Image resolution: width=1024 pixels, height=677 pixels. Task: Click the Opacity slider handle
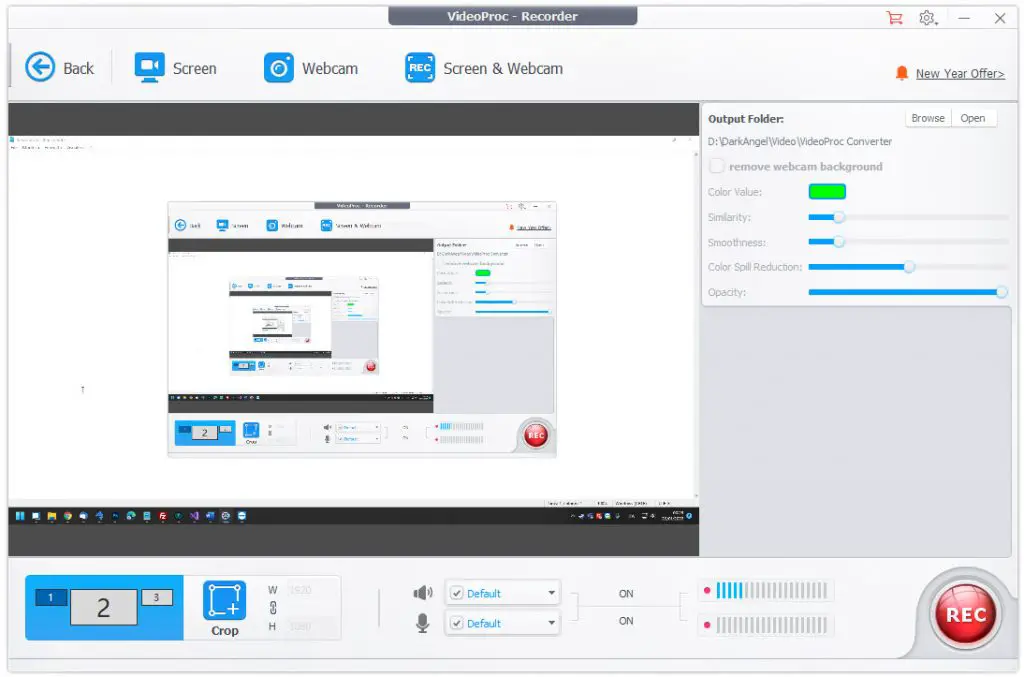tap(1002, 292)
